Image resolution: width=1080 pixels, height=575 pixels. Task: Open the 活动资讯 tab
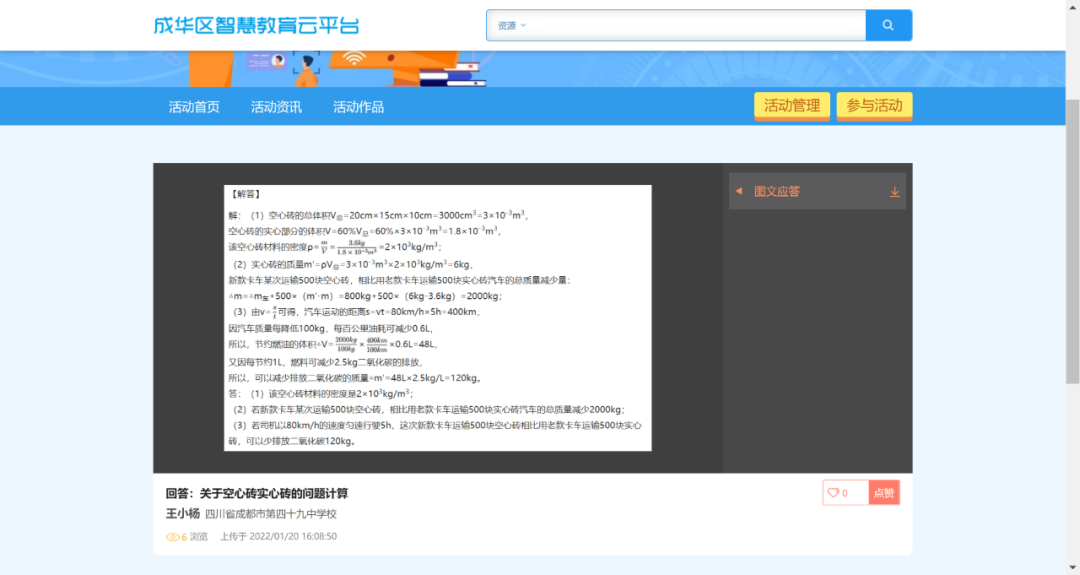(276, 107)
